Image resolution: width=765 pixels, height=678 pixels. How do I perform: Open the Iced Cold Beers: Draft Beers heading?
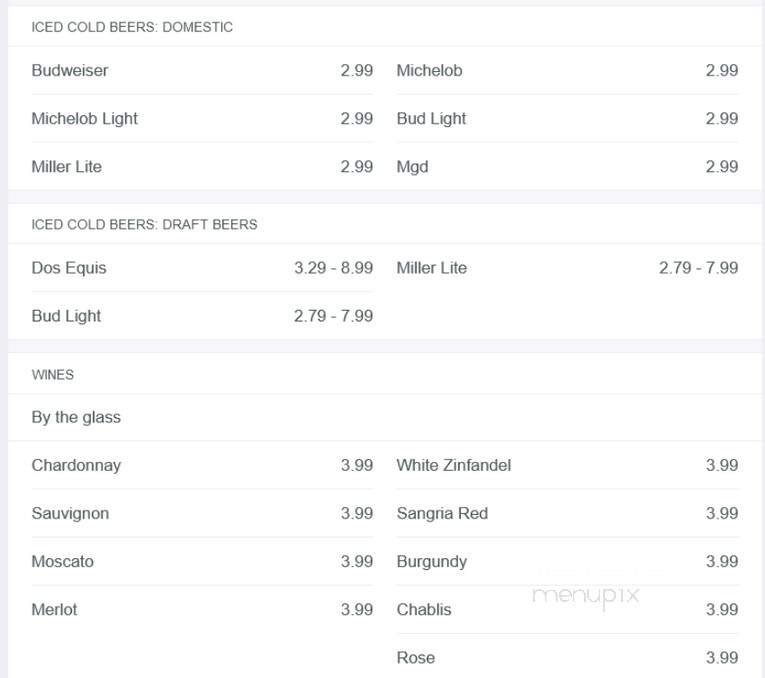[144, 224]
